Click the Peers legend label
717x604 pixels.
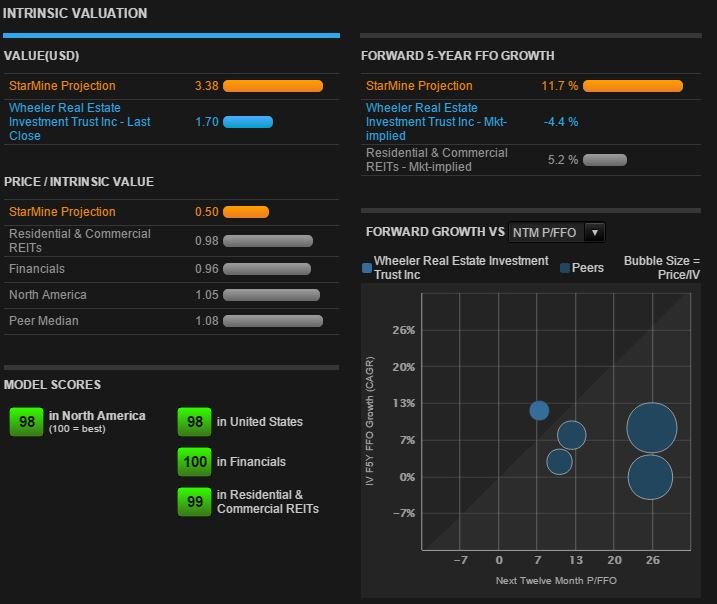[x=588, y=268]
